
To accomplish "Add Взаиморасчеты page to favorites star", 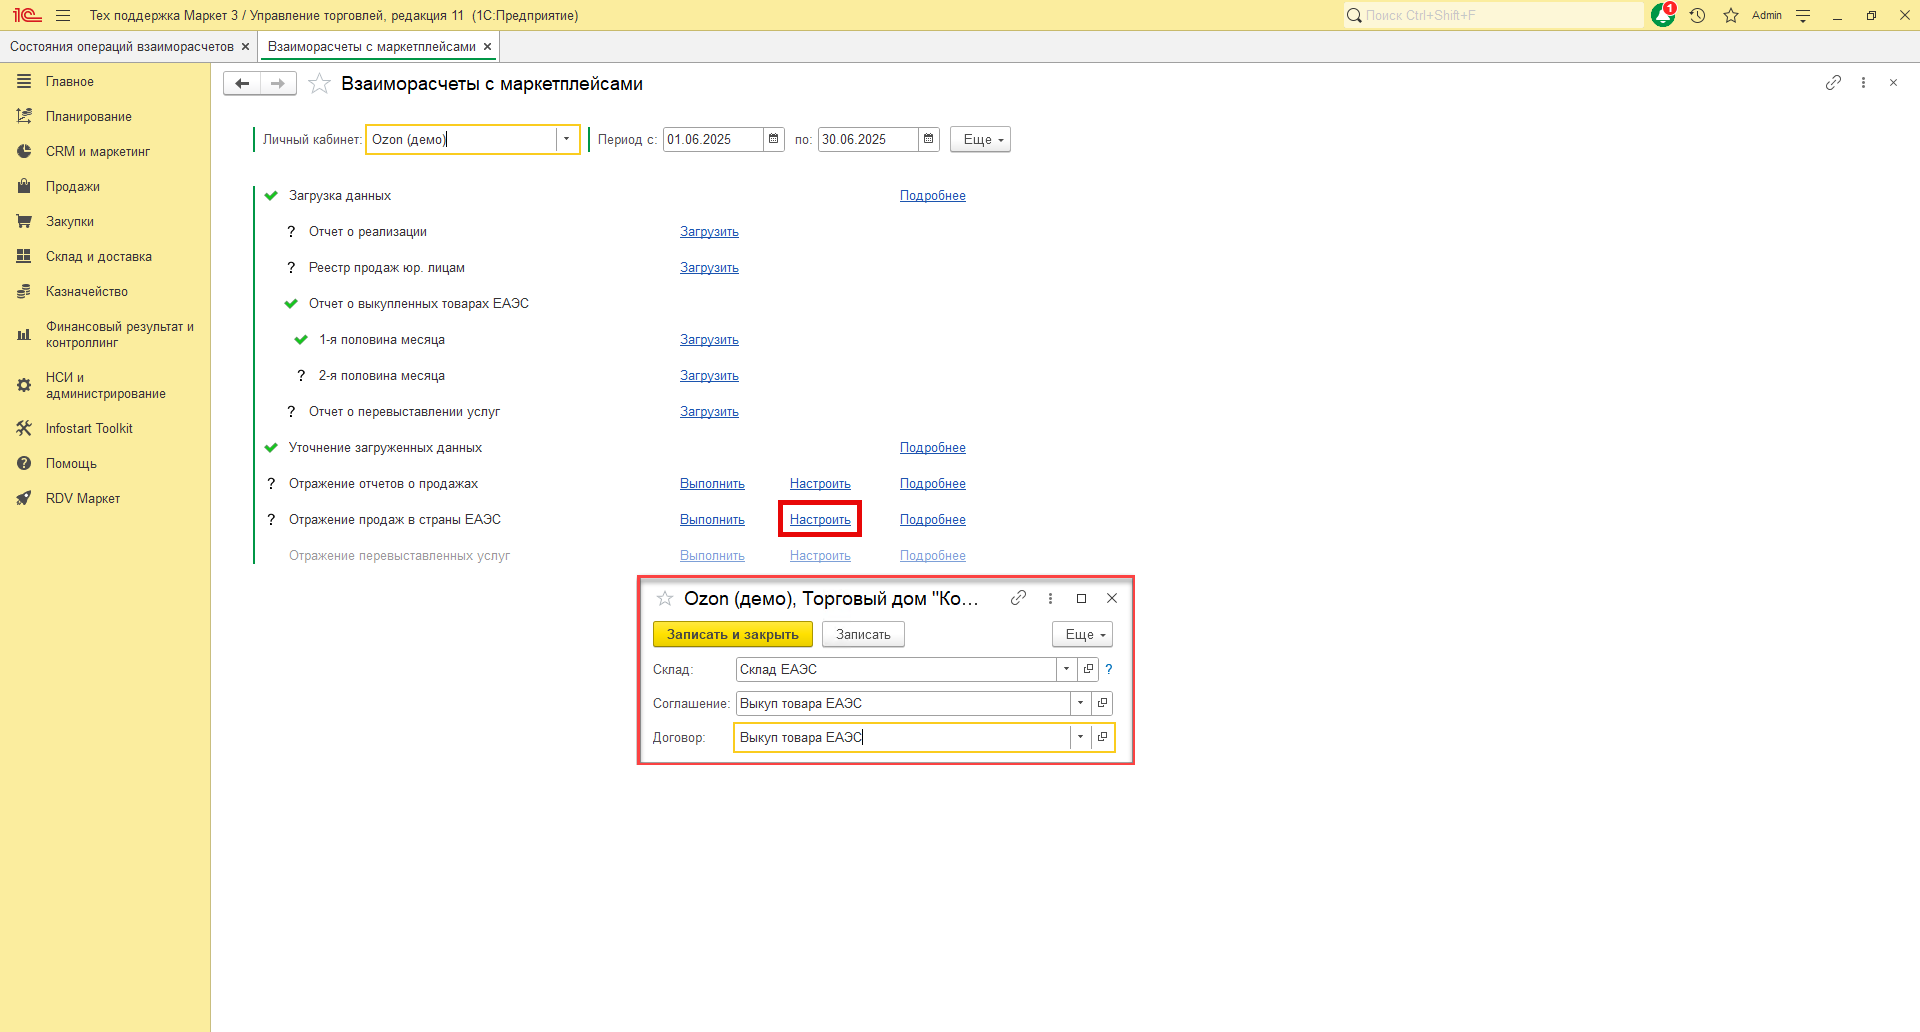I will tap(319, 84).
